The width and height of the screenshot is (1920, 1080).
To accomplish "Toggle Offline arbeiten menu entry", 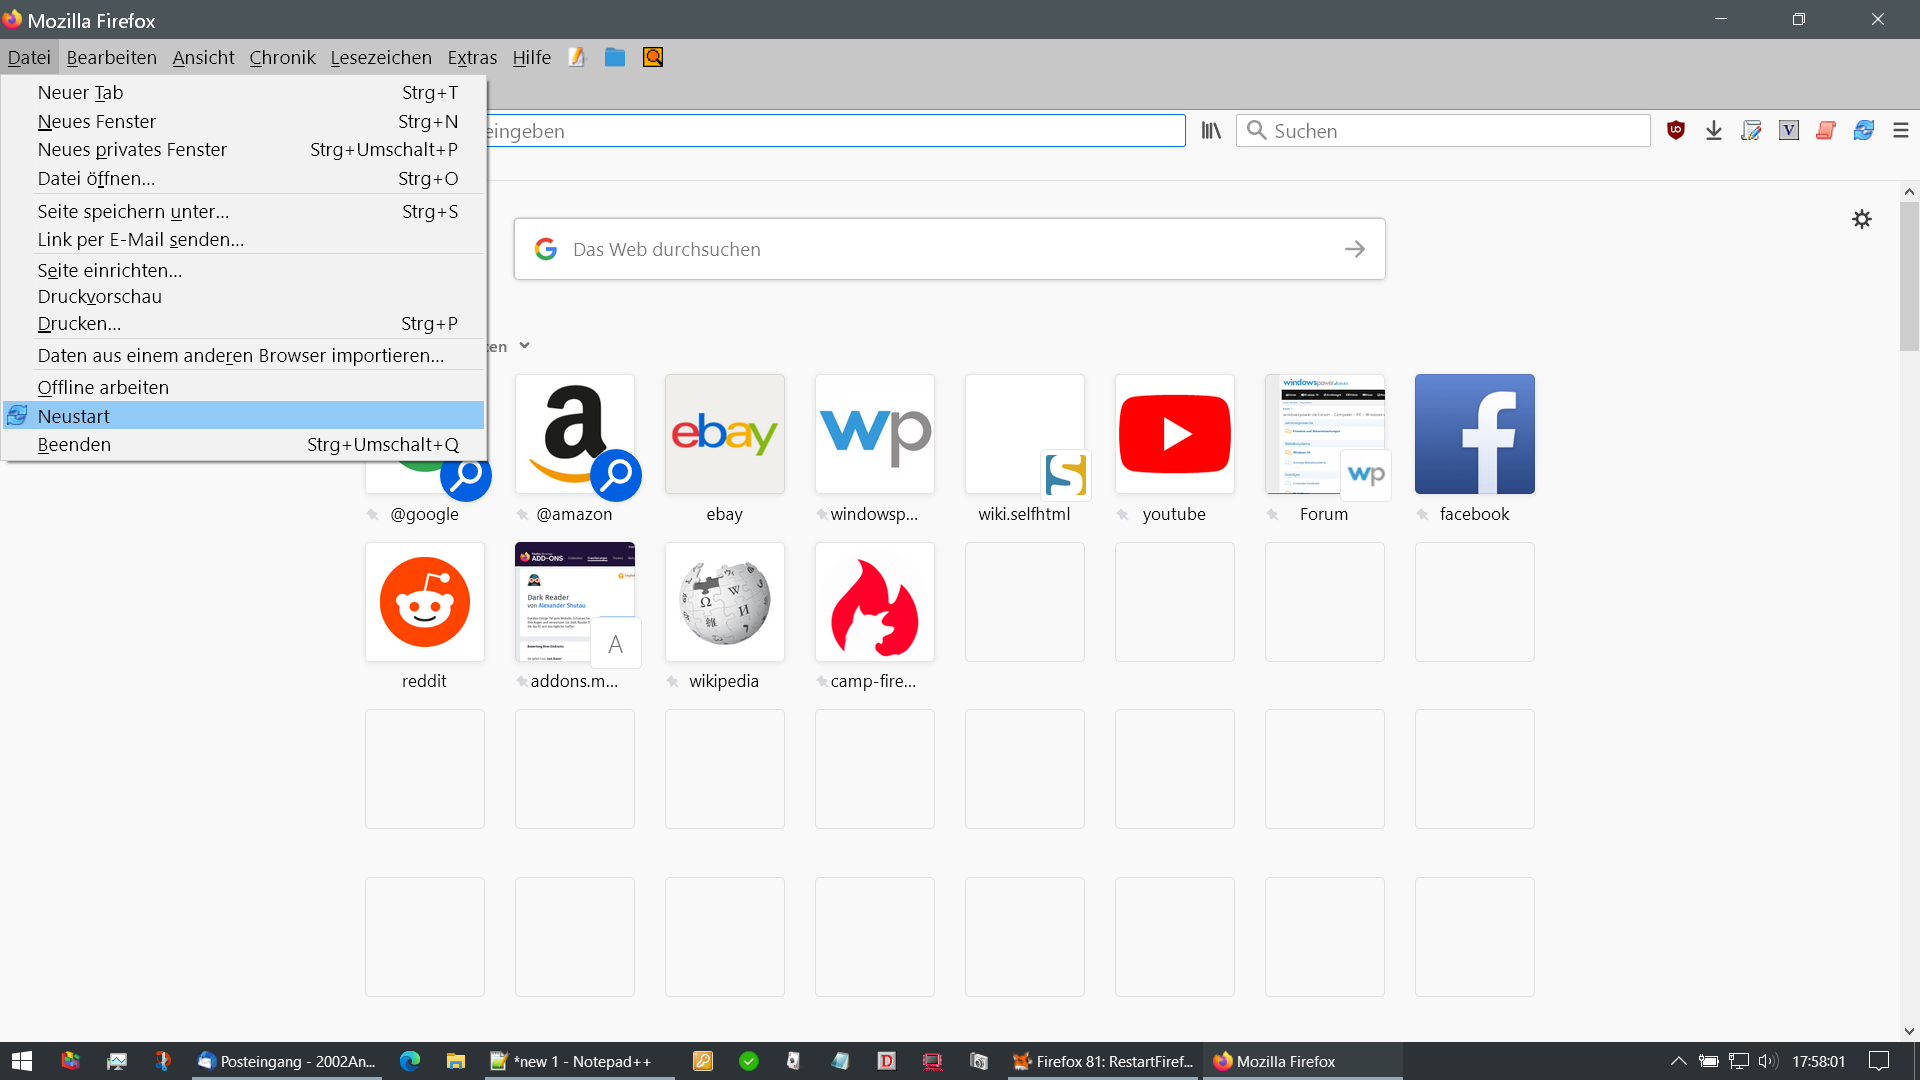I will click(103, 387).
